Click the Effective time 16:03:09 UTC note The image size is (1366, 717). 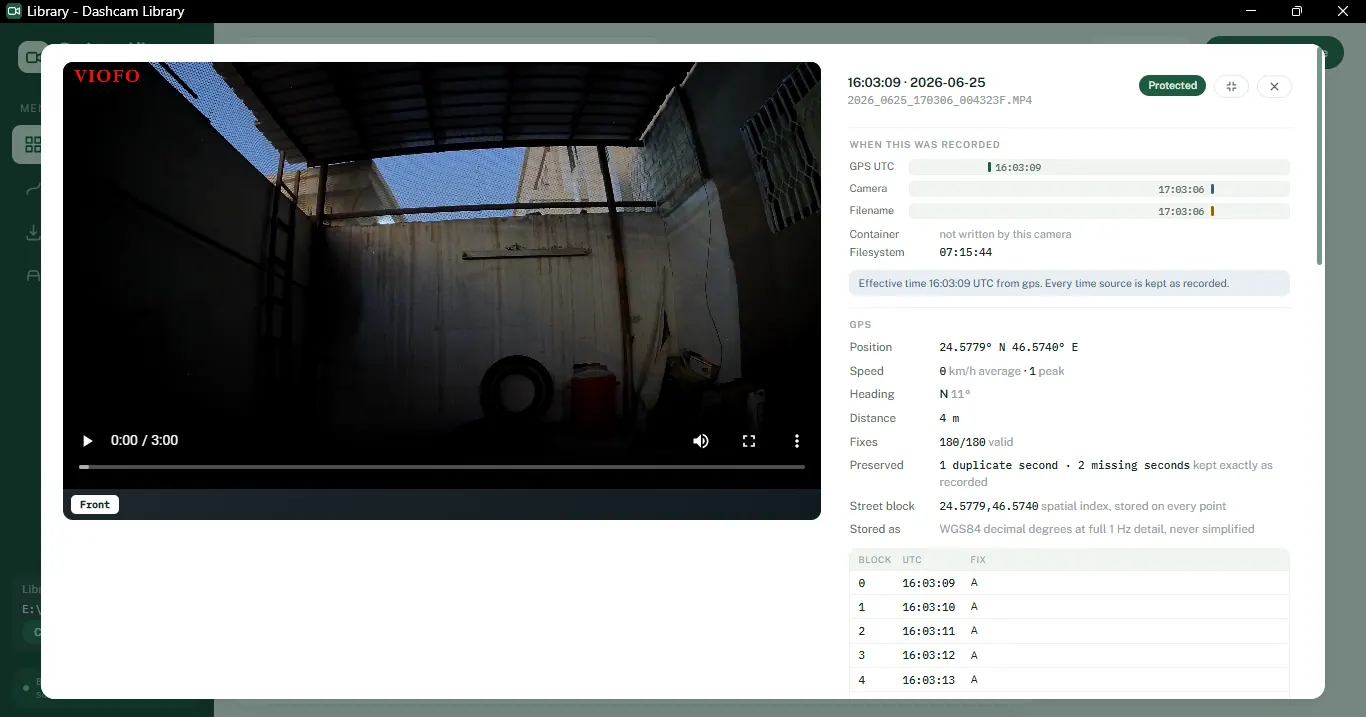(x=1069, y=283)
